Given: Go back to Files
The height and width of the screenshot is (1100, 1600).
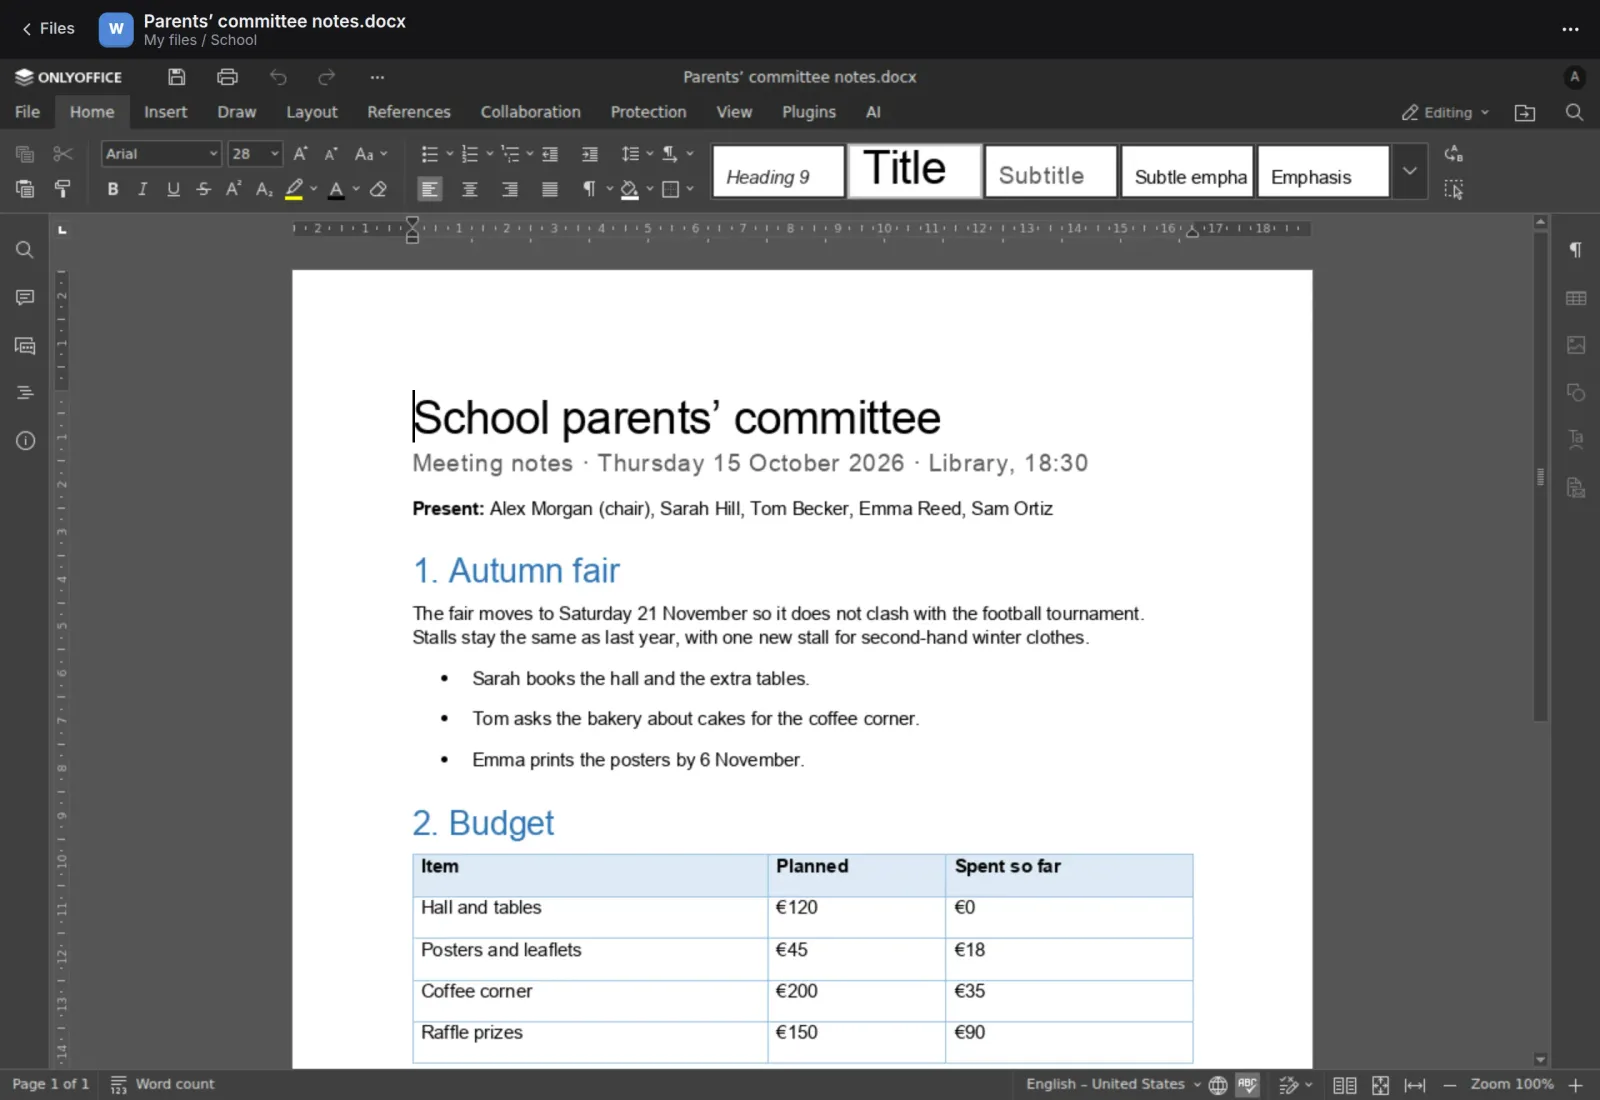Looking at the screenshot, I should (48, 29).
